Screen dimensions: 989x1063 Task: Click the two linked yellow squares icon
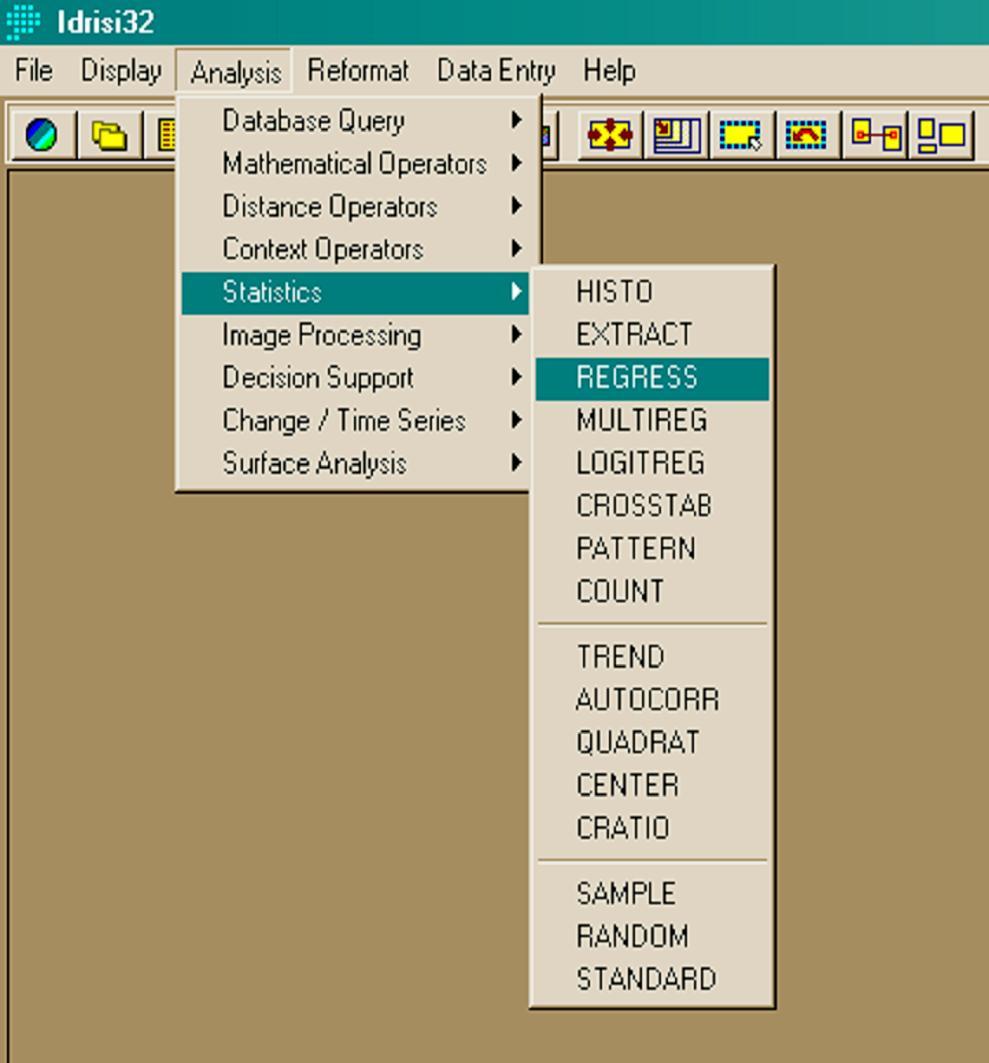coord(876,134)
